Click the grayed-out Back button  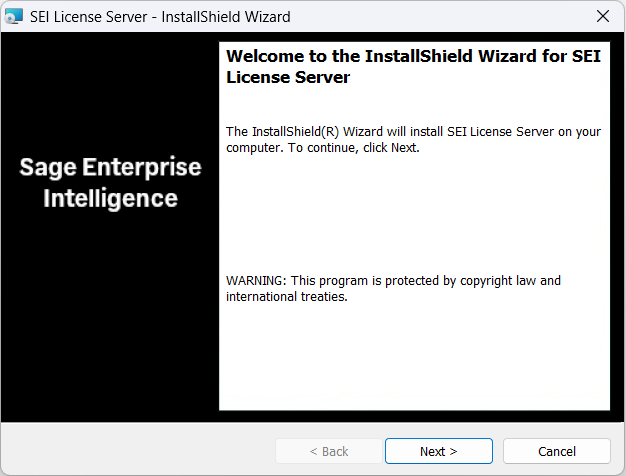coord(327,451)
